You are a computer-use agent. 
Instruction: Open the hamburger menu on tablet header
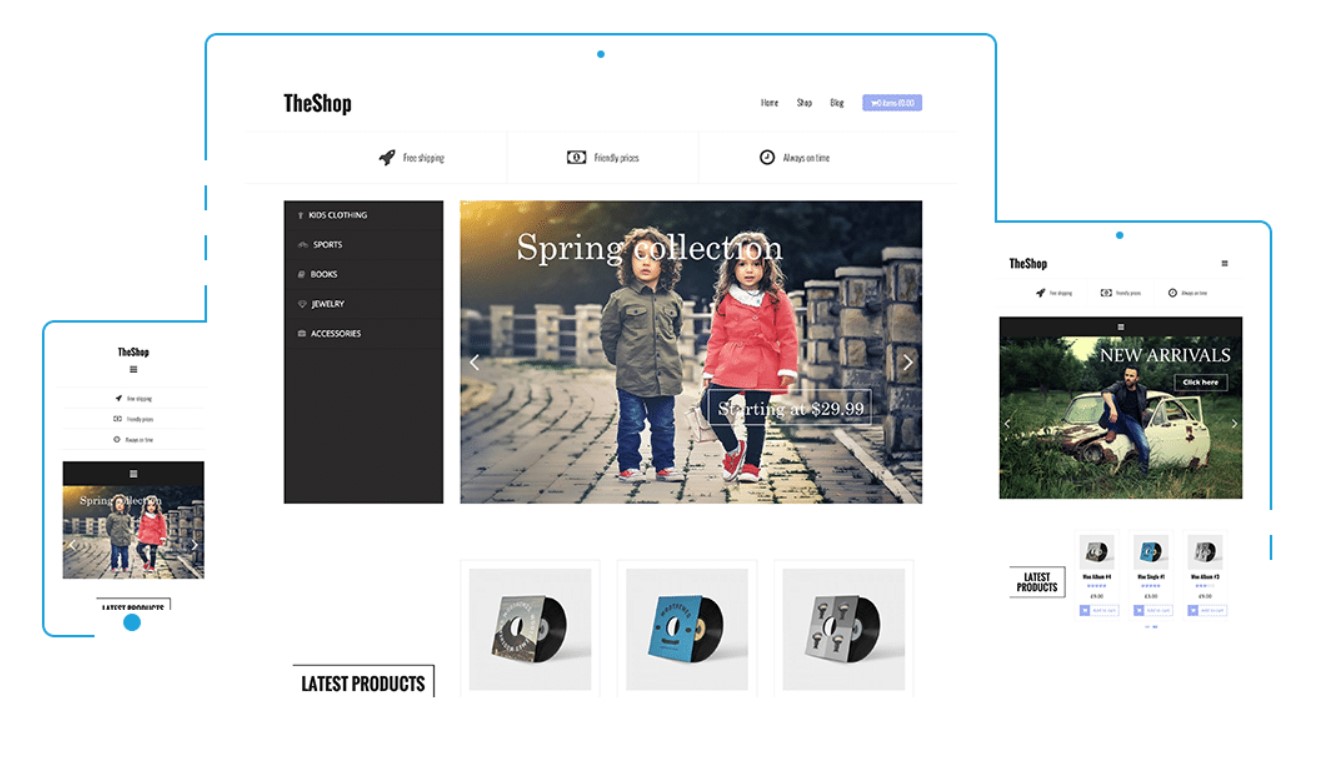click(x=1225, y=264)
